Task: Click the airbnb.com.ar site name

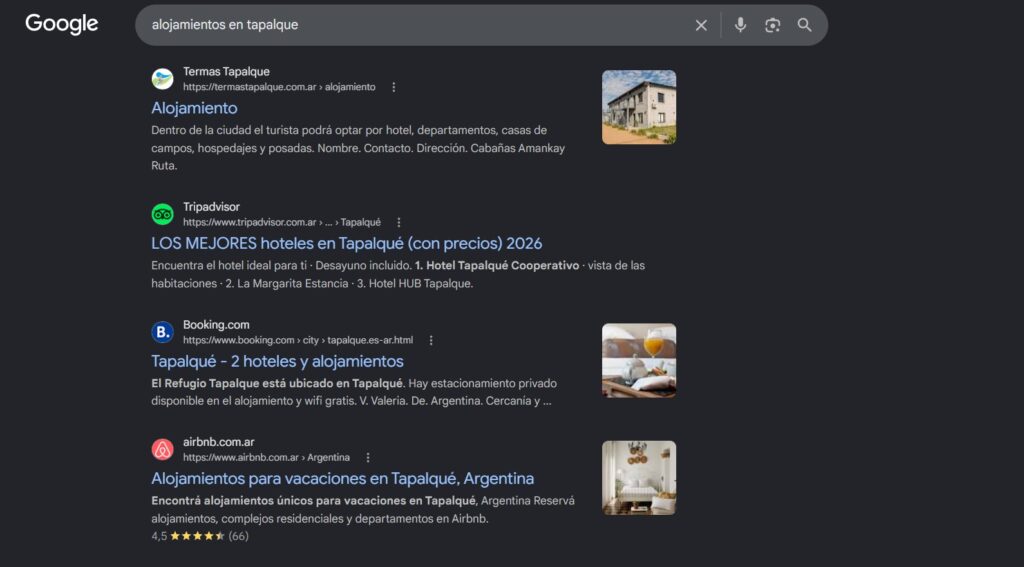Action: pyautogui.click(x=219, y=442)
